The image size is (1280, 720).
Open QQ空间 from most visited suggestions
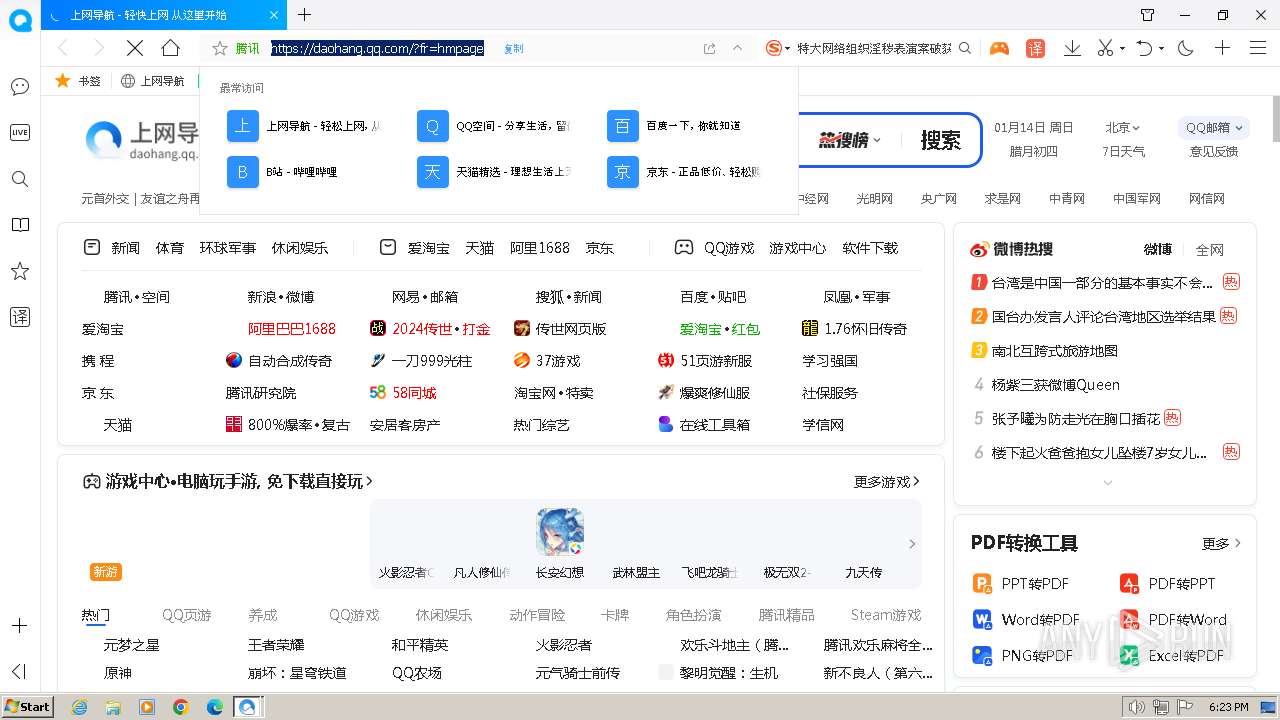(x=494, y=126)
